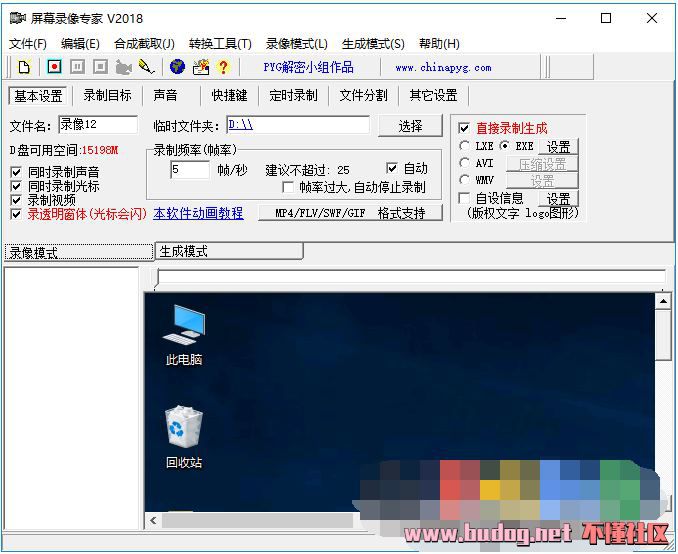Viewport: 678px width, 554px height.
Task: Toggle the 同时录制声音 checkbox
Action: pos(16,172)
